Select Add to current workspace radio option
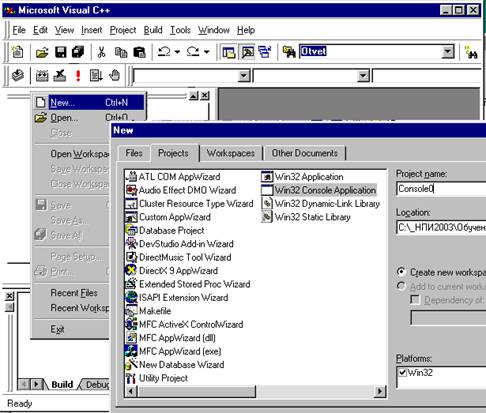The image size is (486, 413). [401, 286]
